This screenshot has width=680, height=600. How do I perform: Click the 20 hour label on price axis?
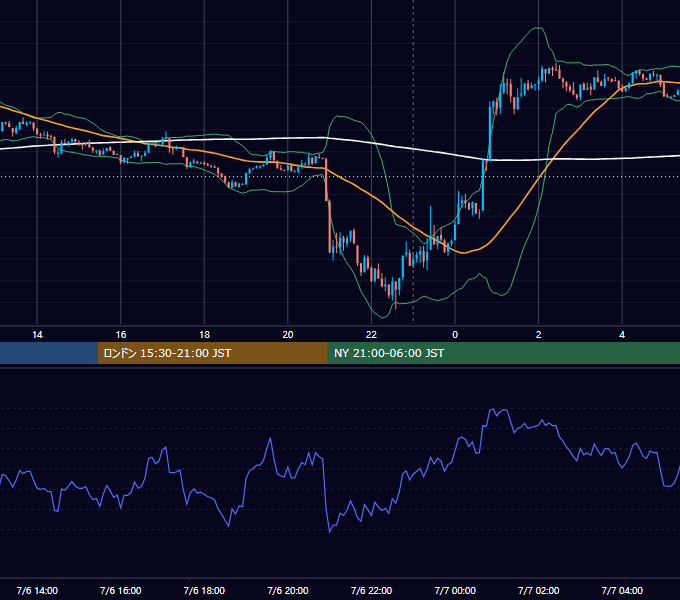288,335
